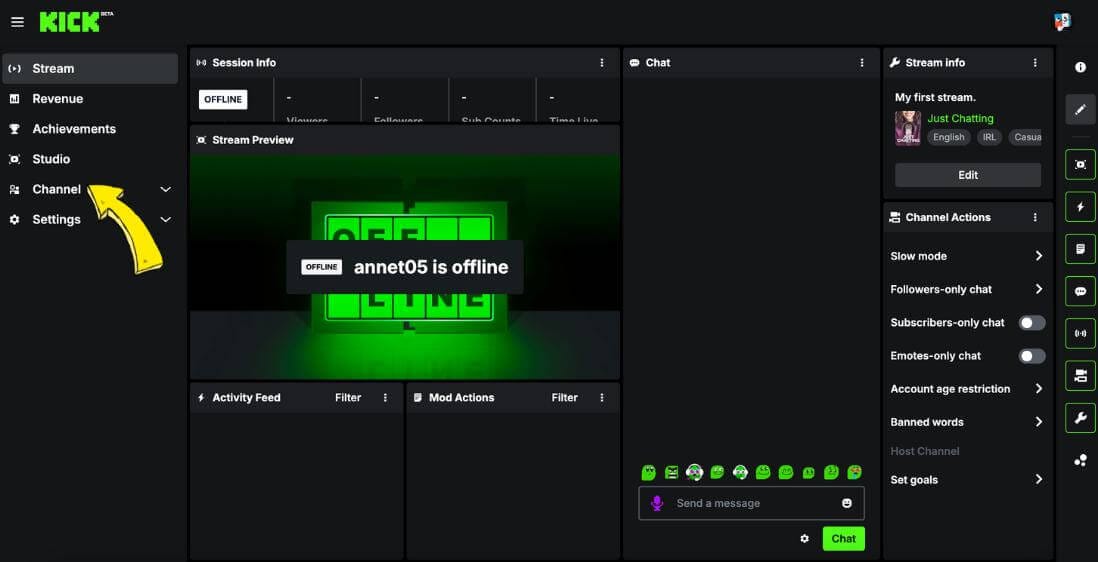The width and height of the screenshot is (1098, 562).
Task: Click the green Chat send button
Action: point(843,539)
